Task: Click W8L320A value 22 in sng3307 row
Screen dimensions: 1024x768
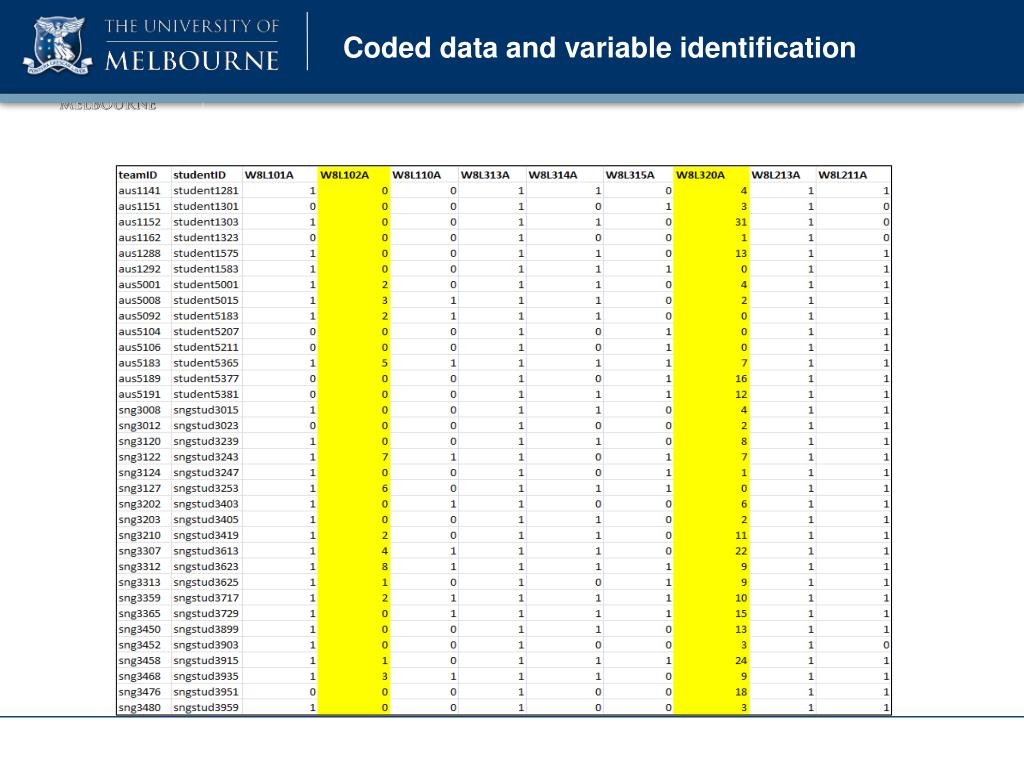Action: tap(741, 551)
